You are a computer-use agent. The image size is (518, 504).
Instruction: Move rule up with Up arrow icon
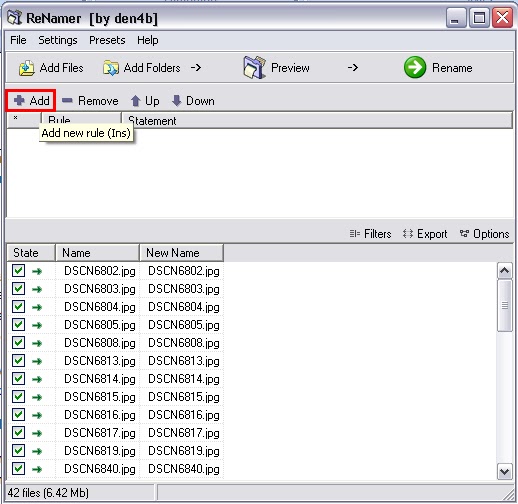coord(135,101)
